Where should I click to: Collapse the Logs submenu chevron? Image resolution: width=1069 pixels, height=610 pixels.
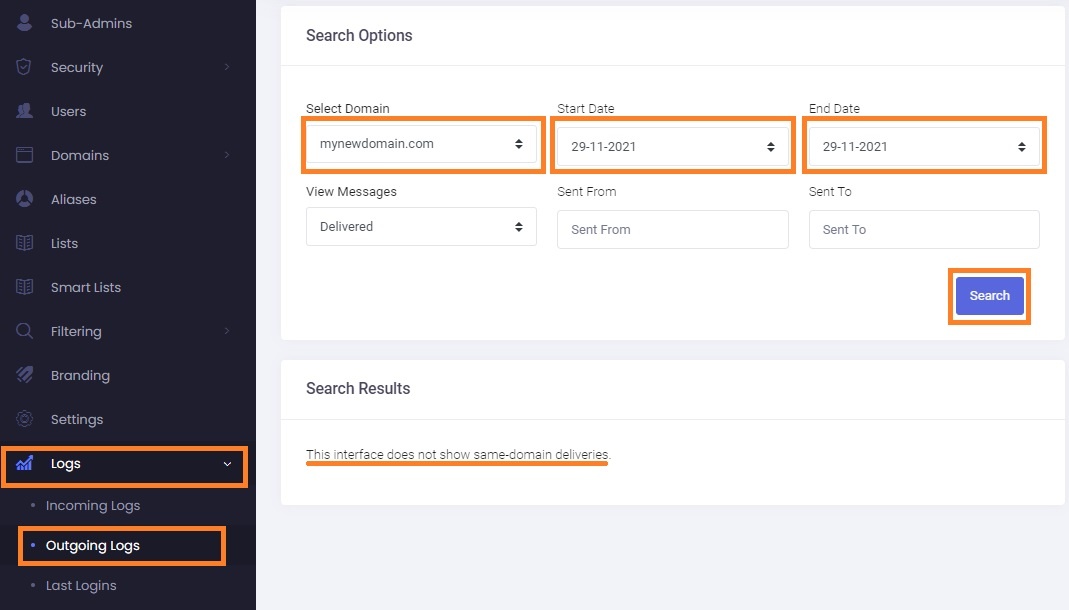coord(227,463)
